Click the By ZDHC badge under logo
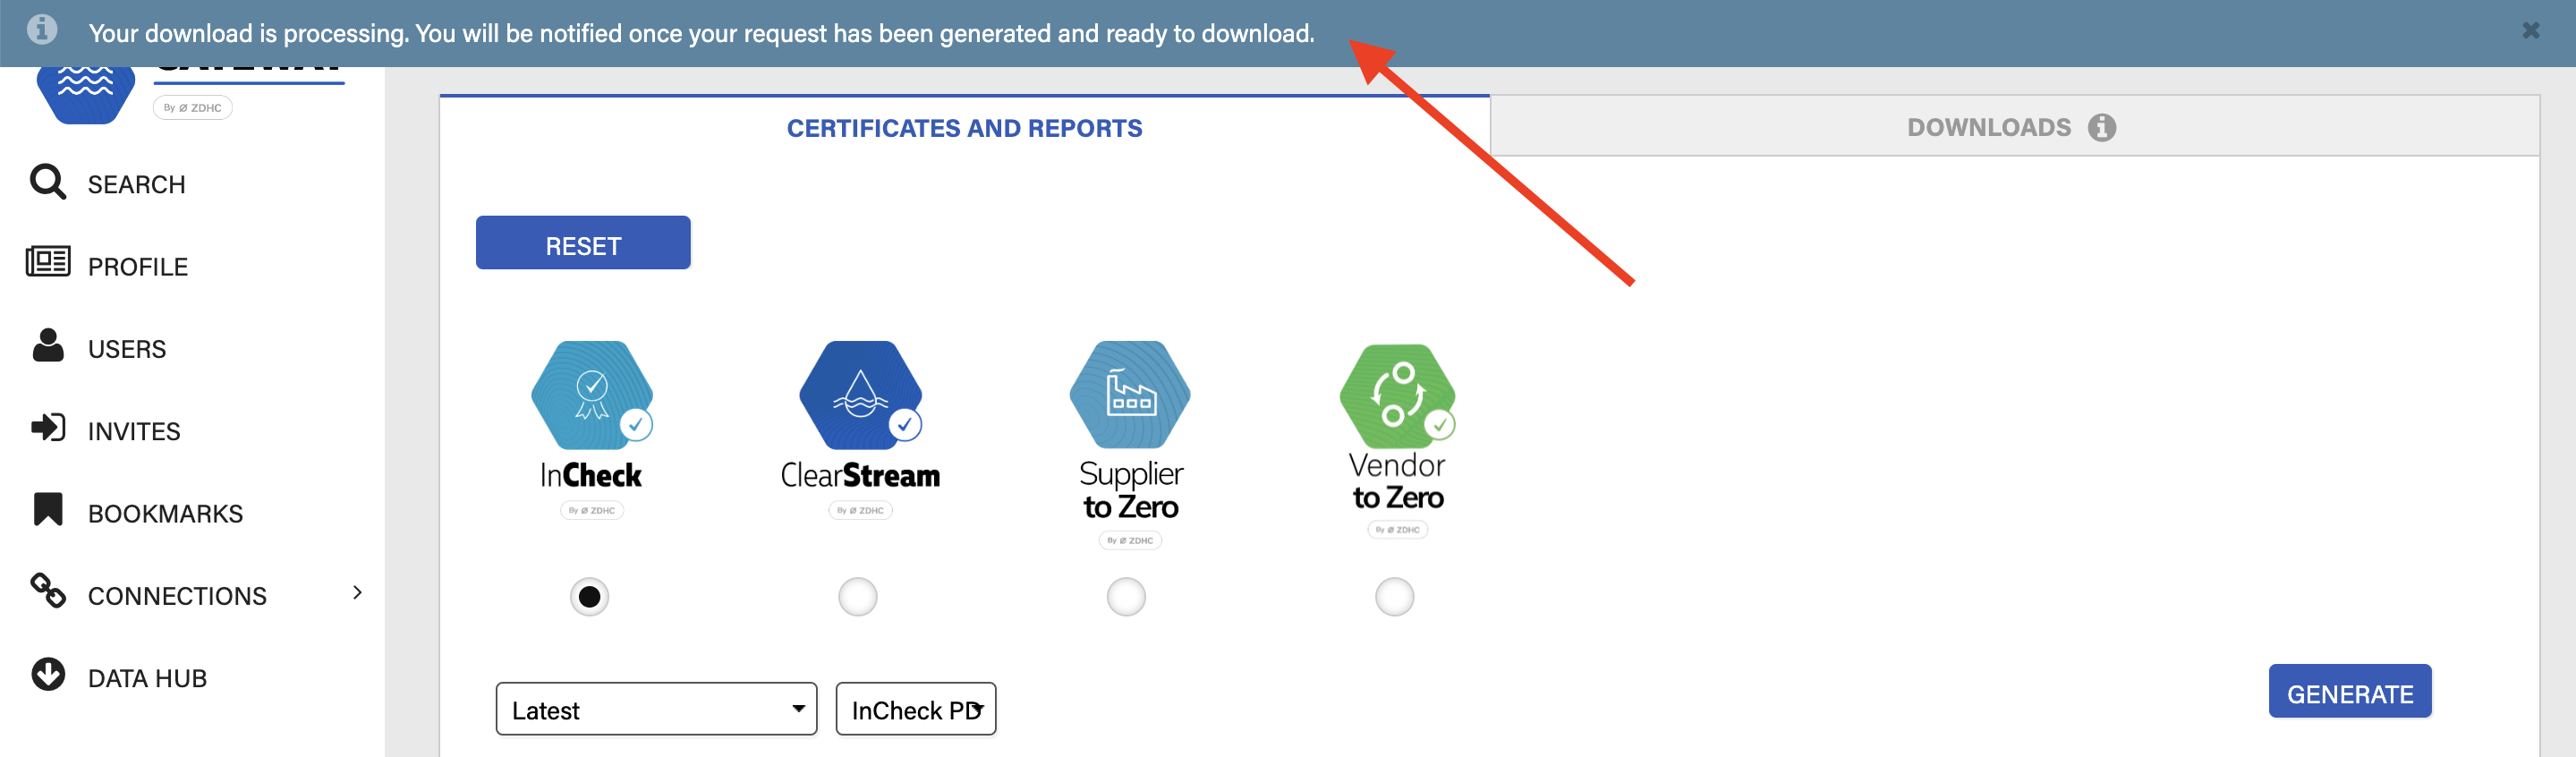Viewport: 2576px width, 757px height. click(x=193, y=108)
